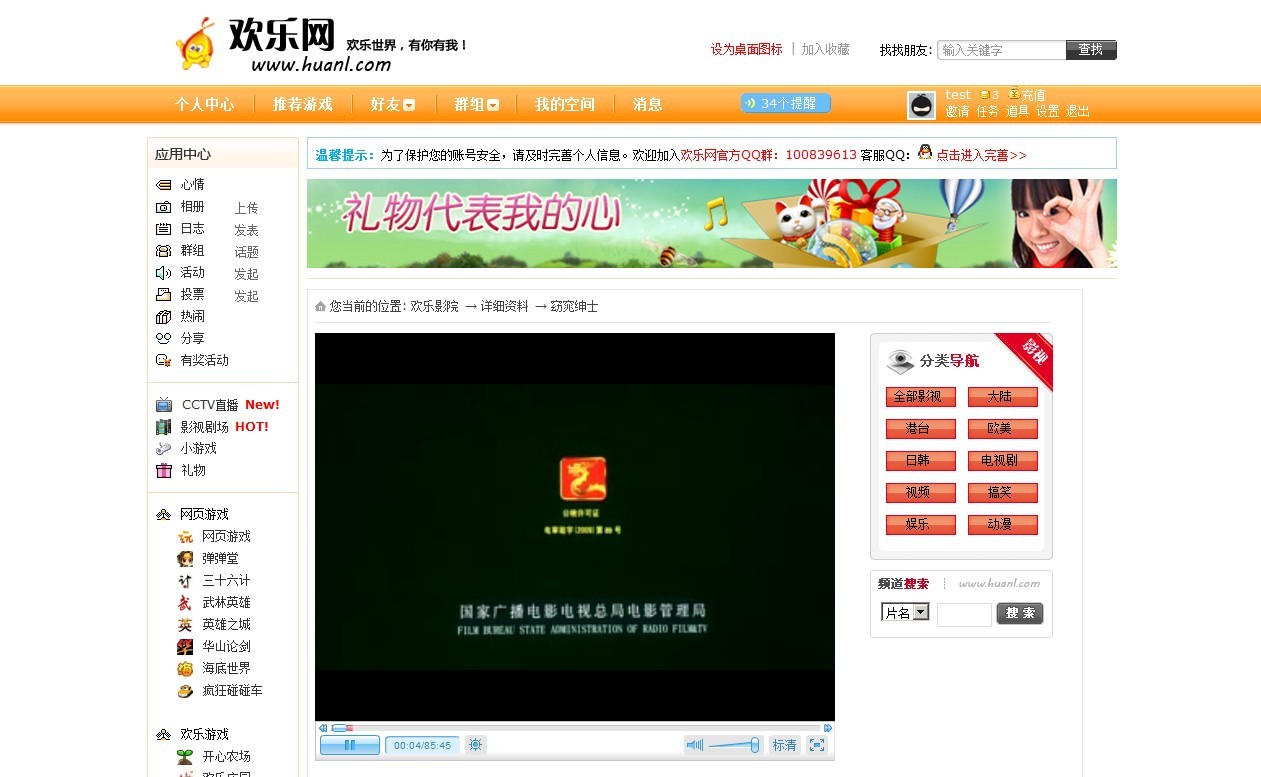The image size is (1261, 777).
Task: Click 设为桌面图标 link
Action: tap(747, 49)
